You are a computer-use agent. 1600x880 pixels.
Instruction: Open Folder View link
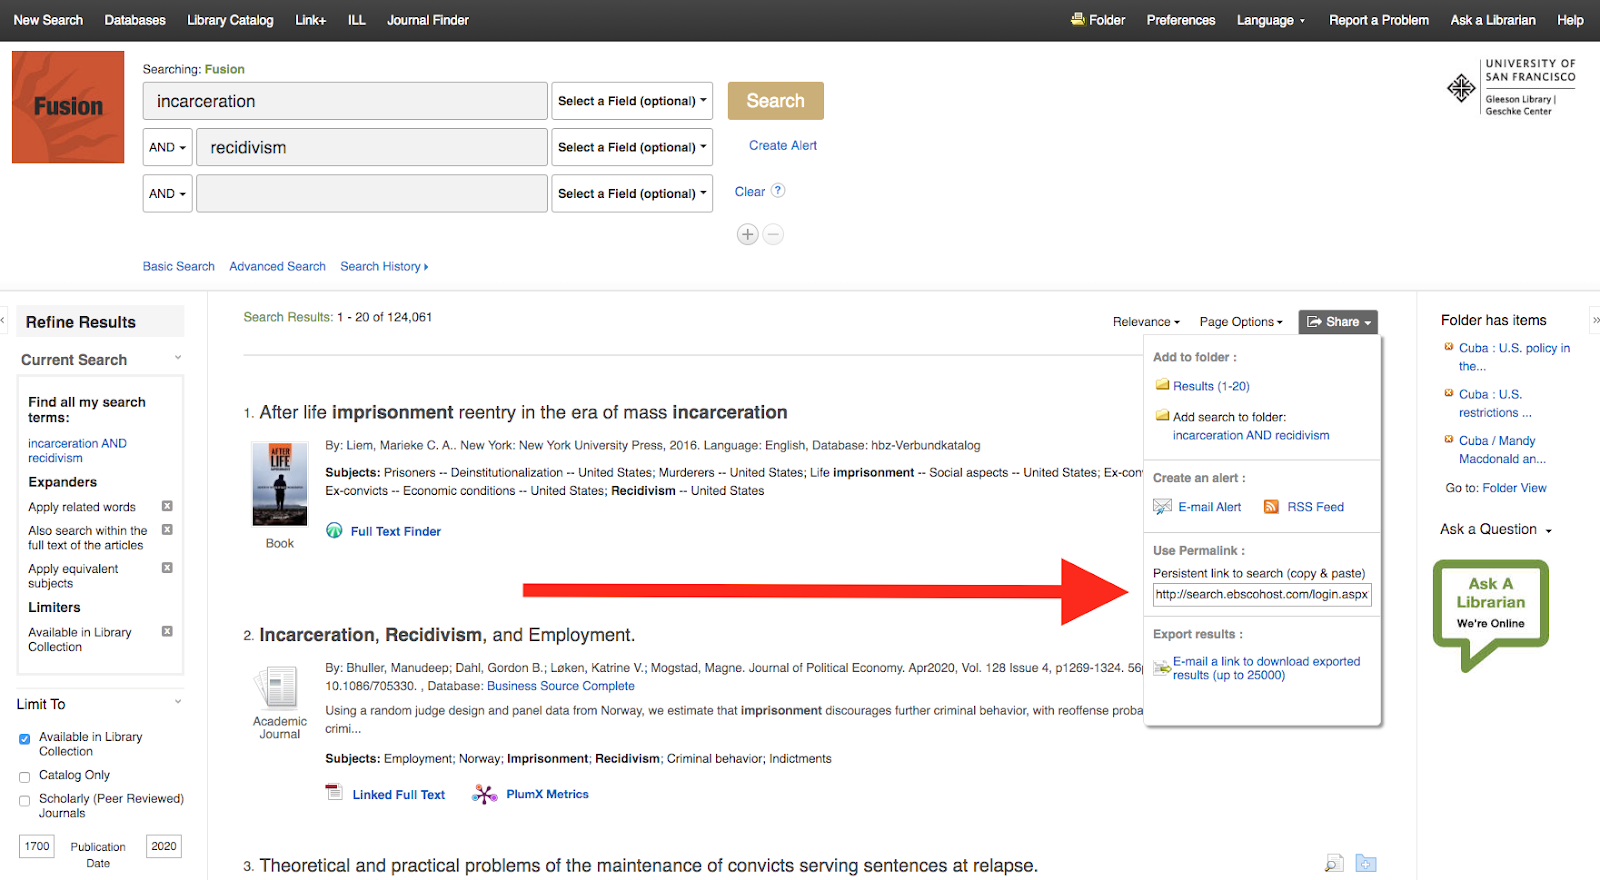coord(1514,488)
